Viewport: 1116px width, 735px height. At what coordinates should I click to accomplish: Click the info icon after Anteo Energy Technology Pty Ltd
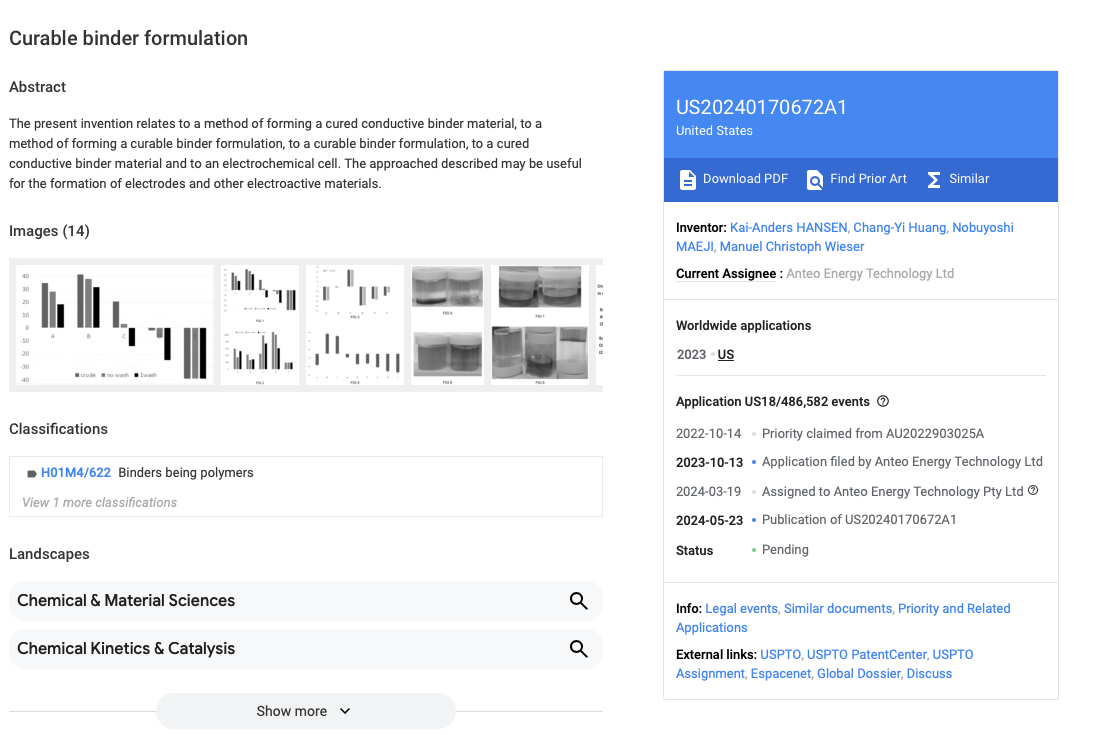(x=1033, y=490)
